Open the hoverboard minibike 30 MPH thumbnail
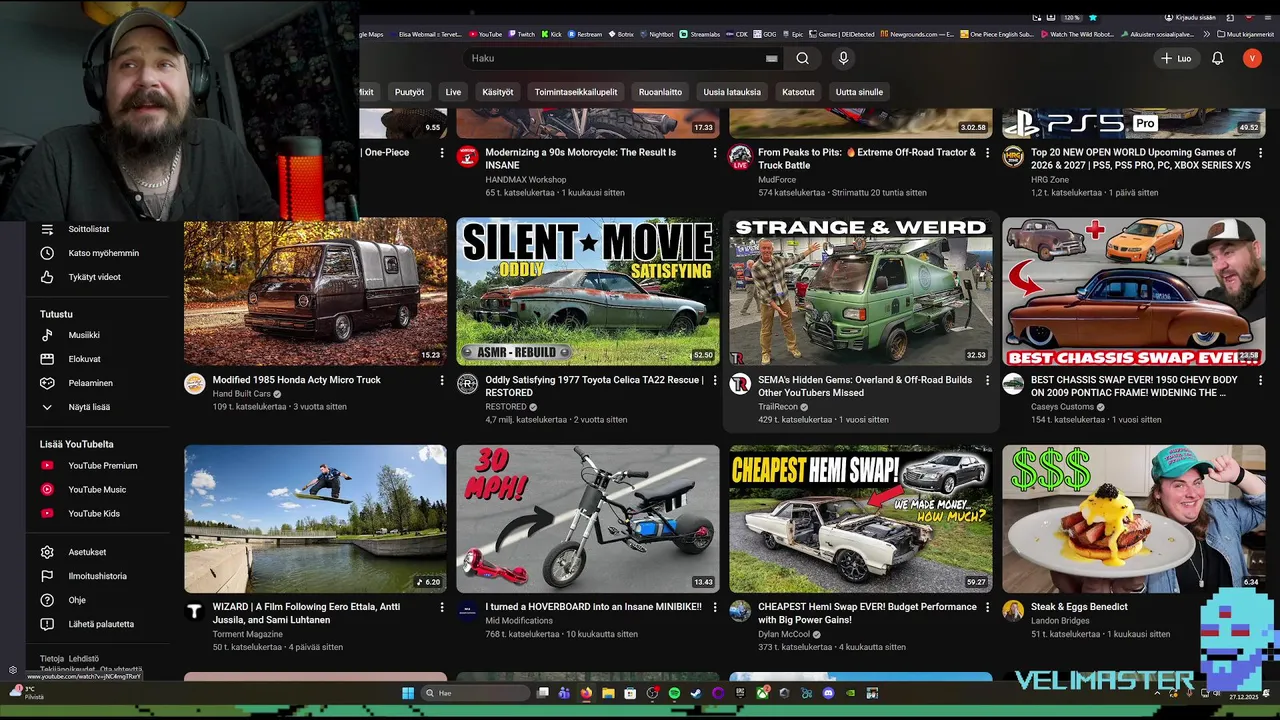This screenshot has width=1280, height=720. coord(588,519)
